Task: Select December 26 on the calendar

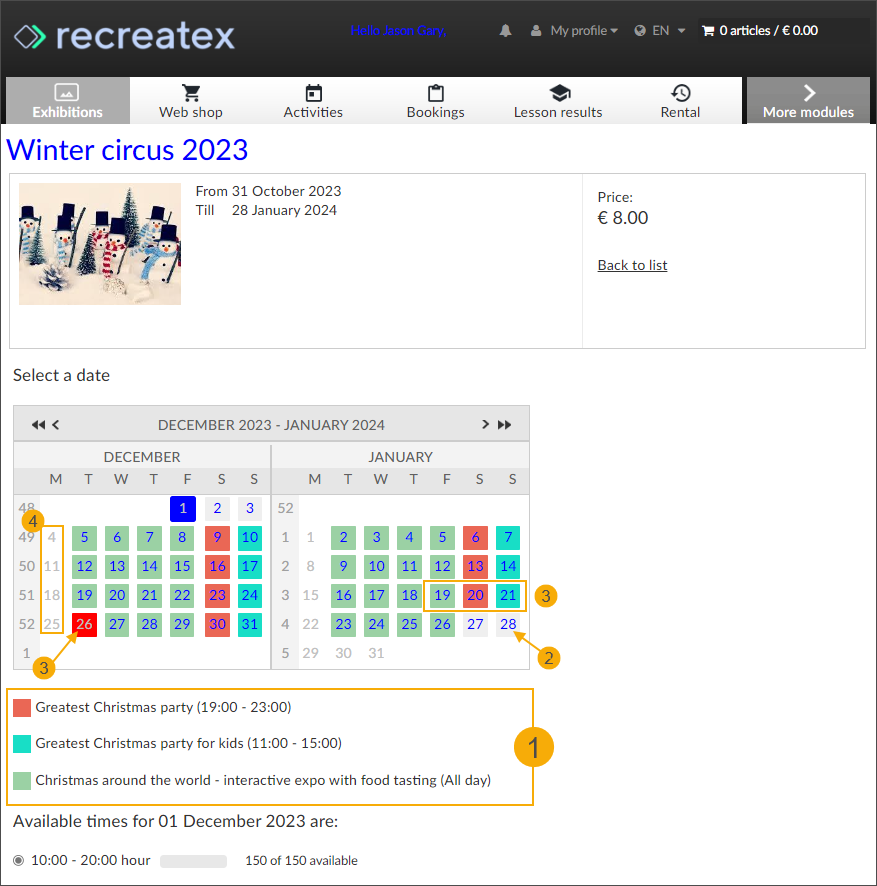Action: [x=85, y=625]
